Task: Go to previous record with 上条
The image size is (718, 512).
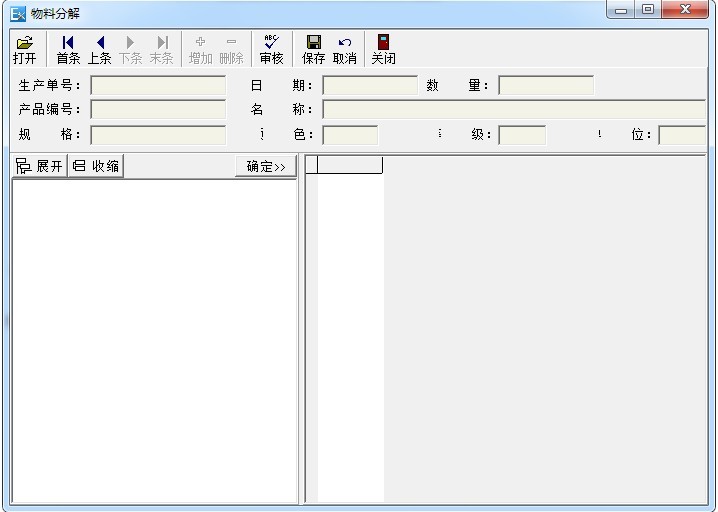Action: coord(99,49)
